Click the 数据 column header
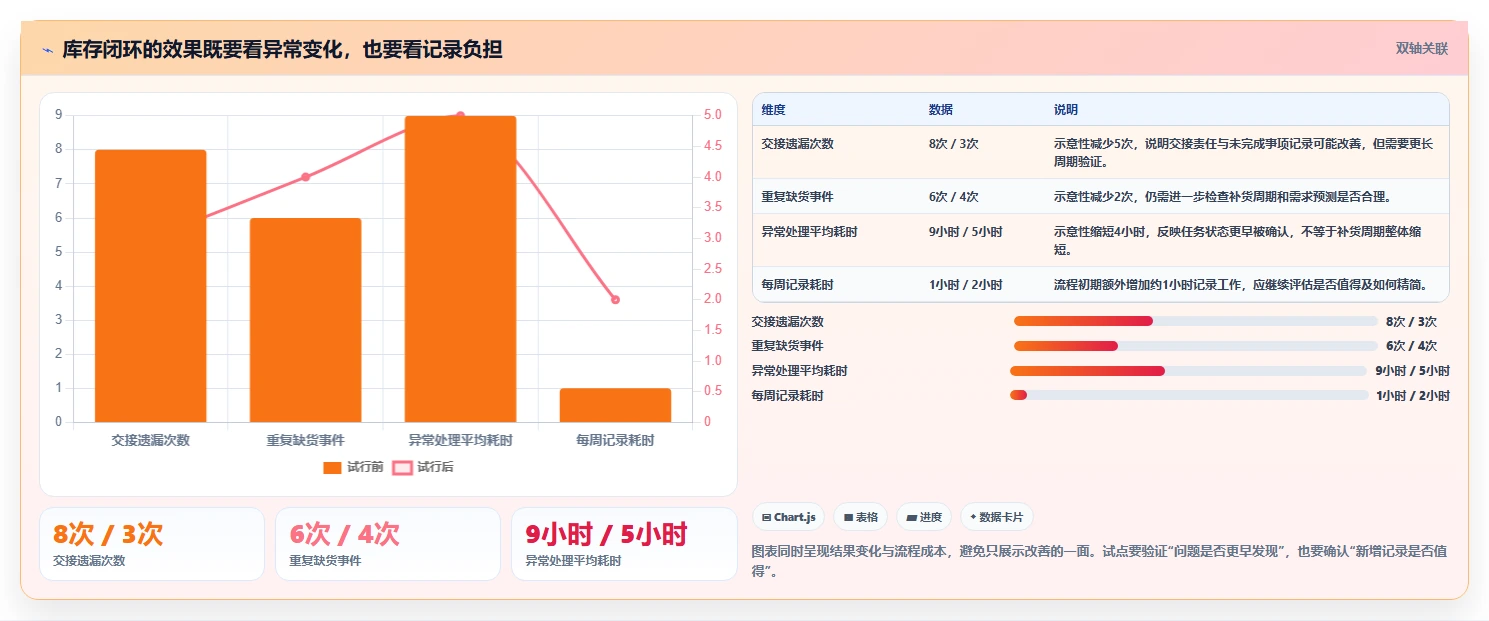1489x621 pixels. [941, 109]
